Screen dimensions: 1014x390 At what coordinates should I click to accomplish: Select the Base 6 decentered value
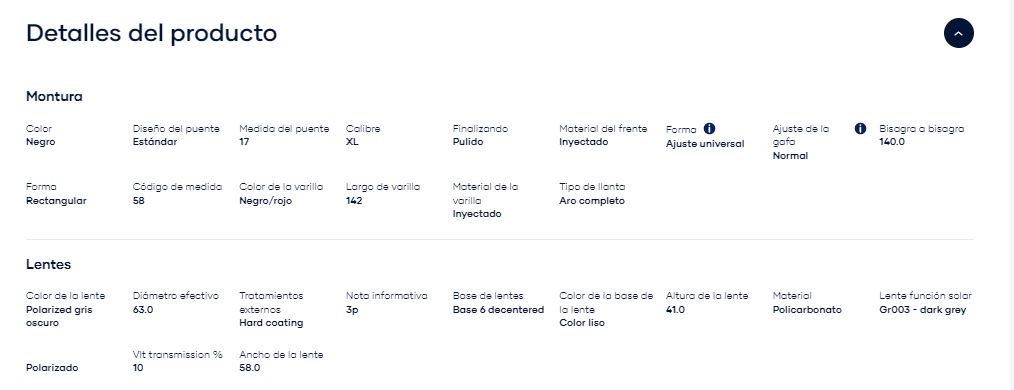(x=499, y=310)
